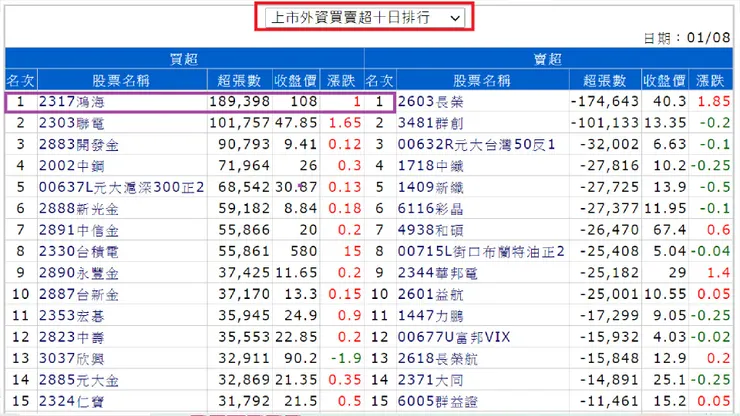Open the 4938和碩 stock link
Image resolution: width=740 pixels, height=416 pixels.
point(430,230)
